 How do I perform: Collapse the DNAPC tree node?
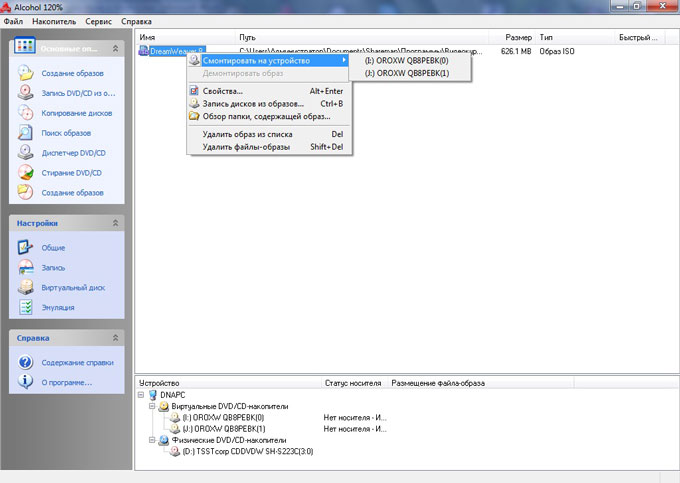(x=141, y=395)
